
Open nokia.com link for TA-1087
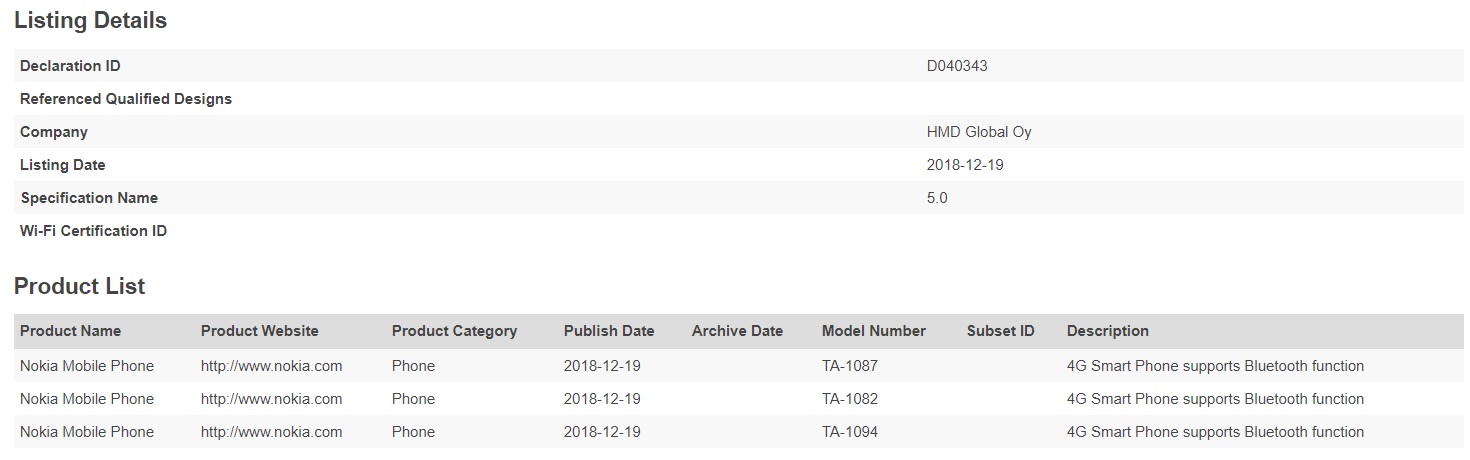tap(271, 366)
